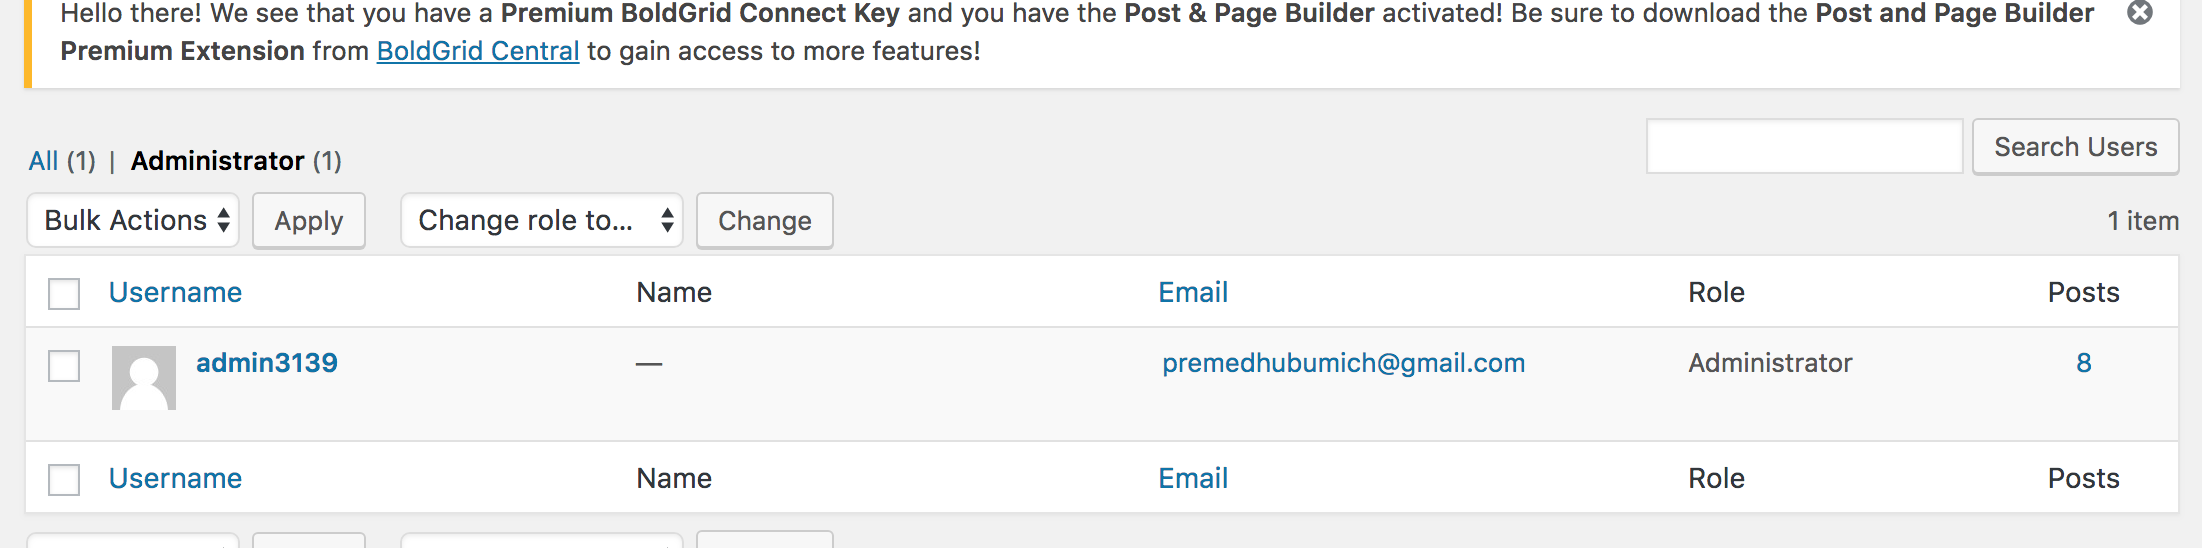2202x548 pixels.
Task: View the 8 posts by admin3139
Action: 2084,363
